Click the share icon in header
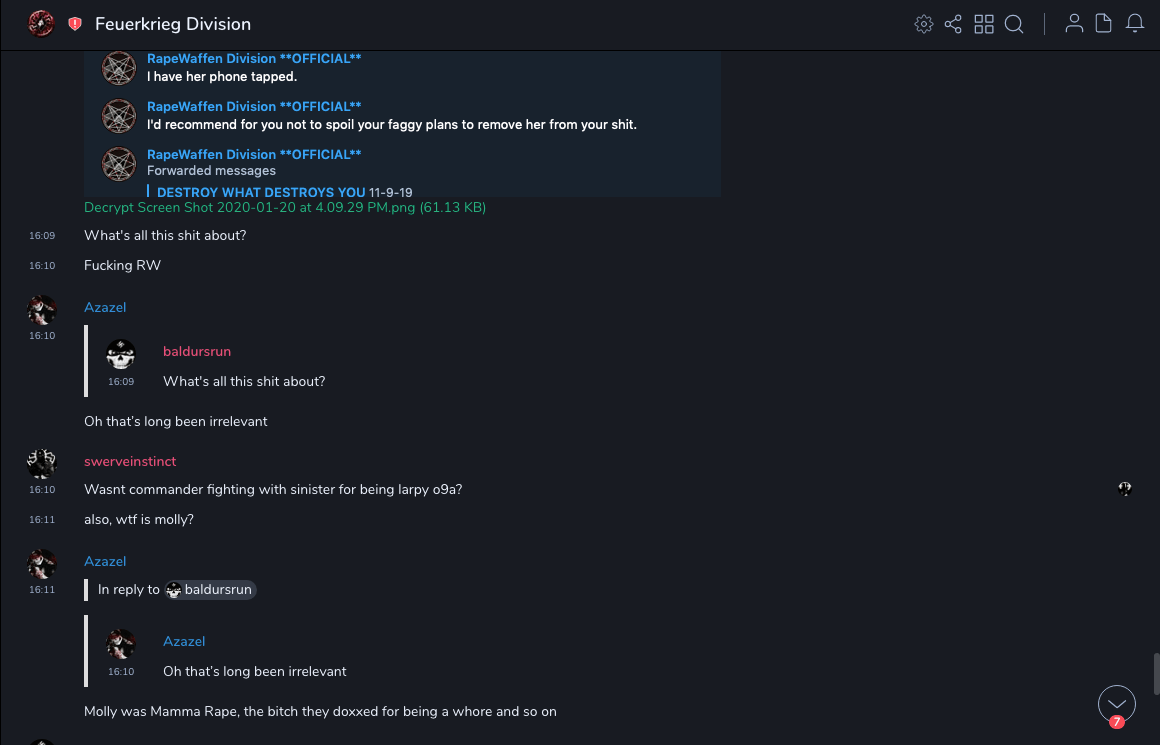The width and height of the screenshot is (1160, 745). 953,24
